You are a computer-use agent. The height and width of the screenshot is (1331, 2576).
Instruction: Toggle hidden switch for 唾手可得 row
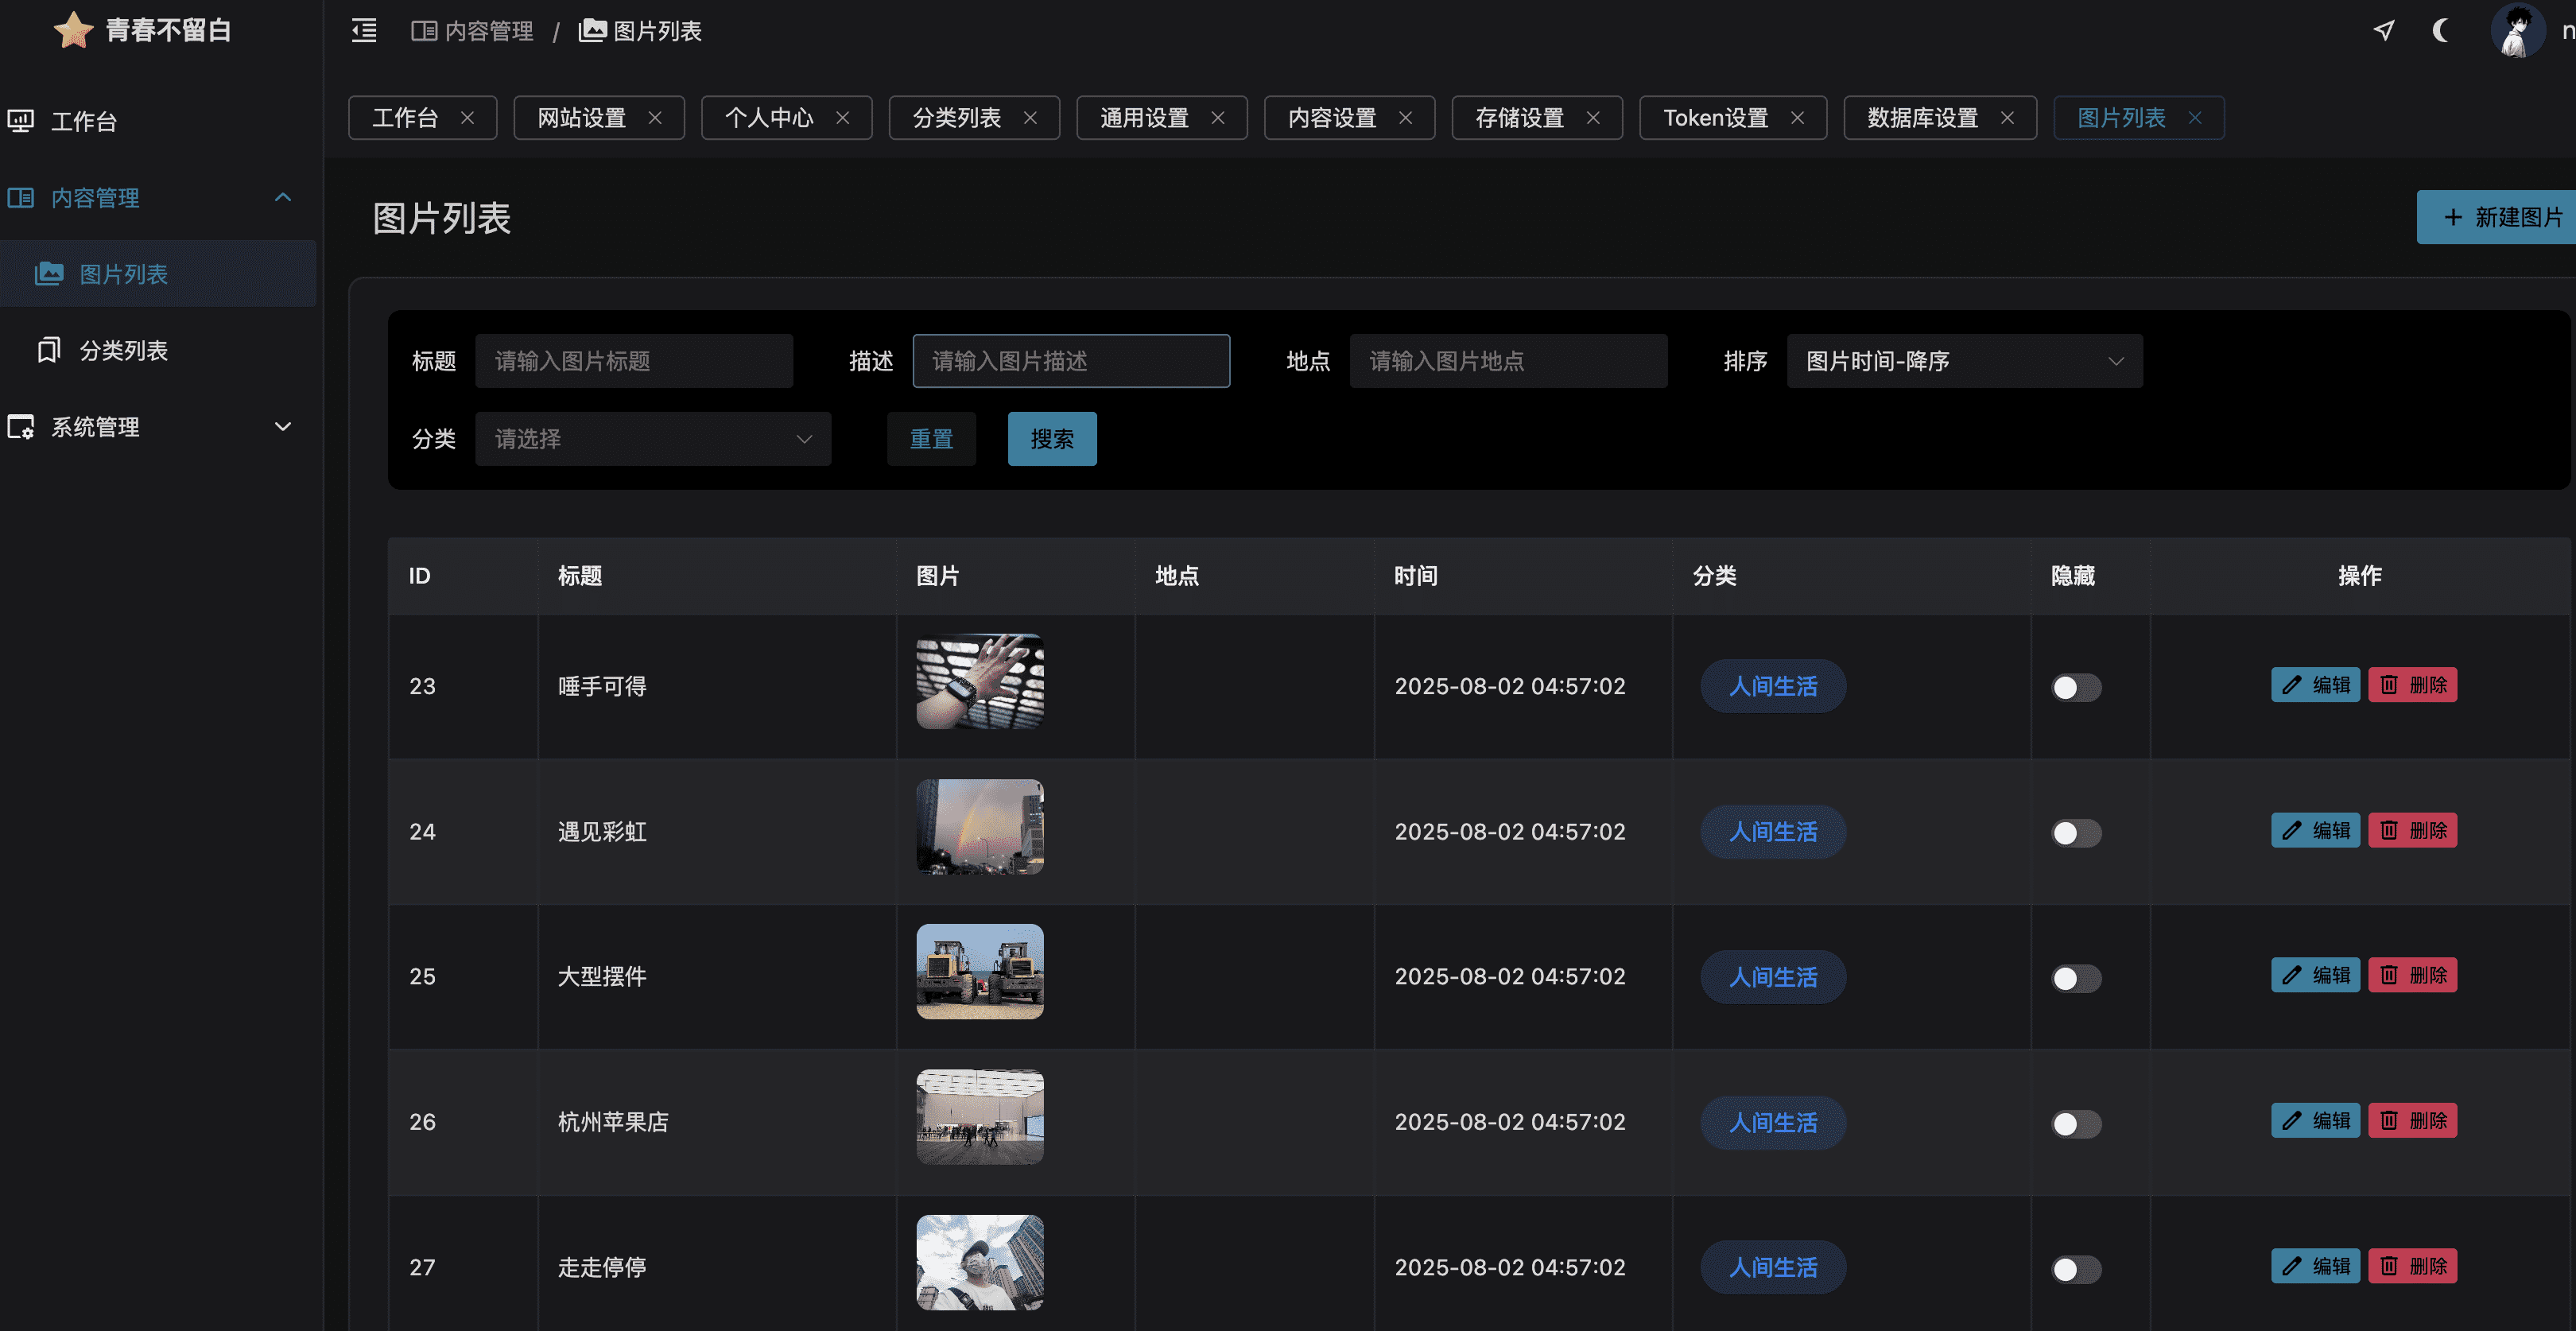[2075, 687]
